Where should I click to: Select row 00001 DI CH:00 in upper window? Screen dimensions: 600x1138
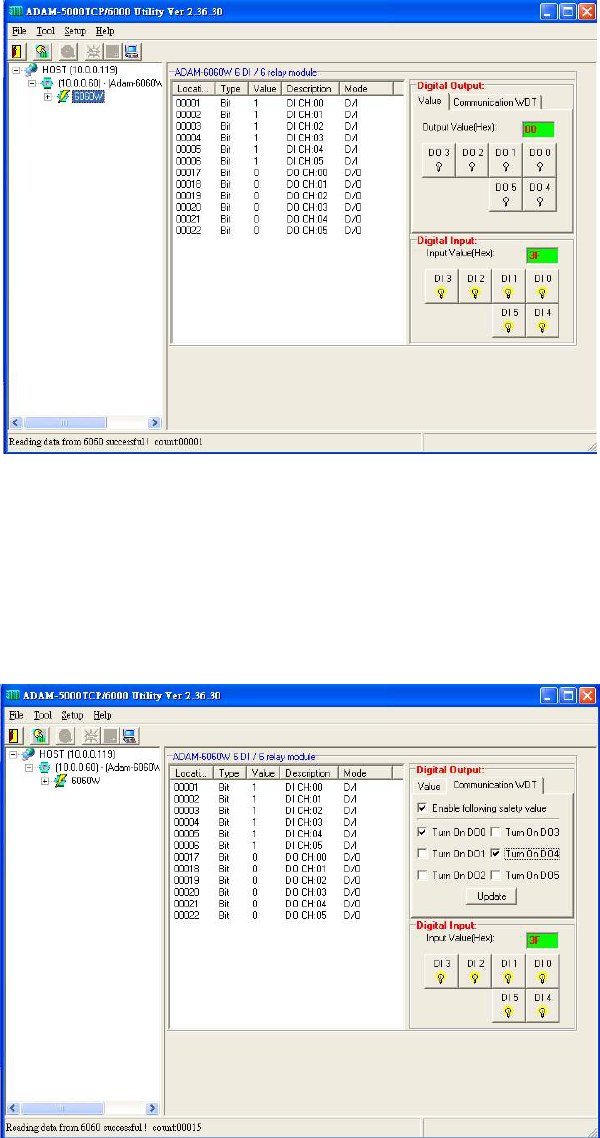click(x=287, y=103)
